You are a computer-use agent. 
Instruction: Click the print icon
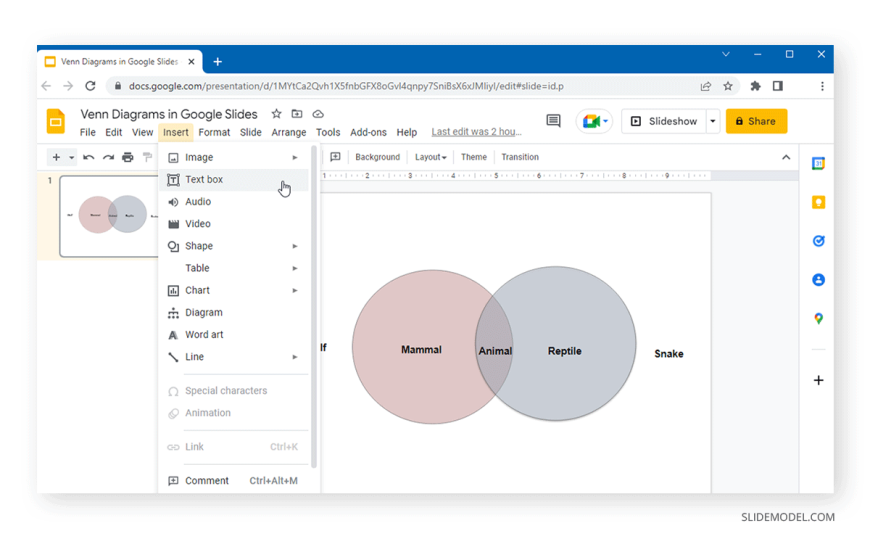click(x=128, y=157)
